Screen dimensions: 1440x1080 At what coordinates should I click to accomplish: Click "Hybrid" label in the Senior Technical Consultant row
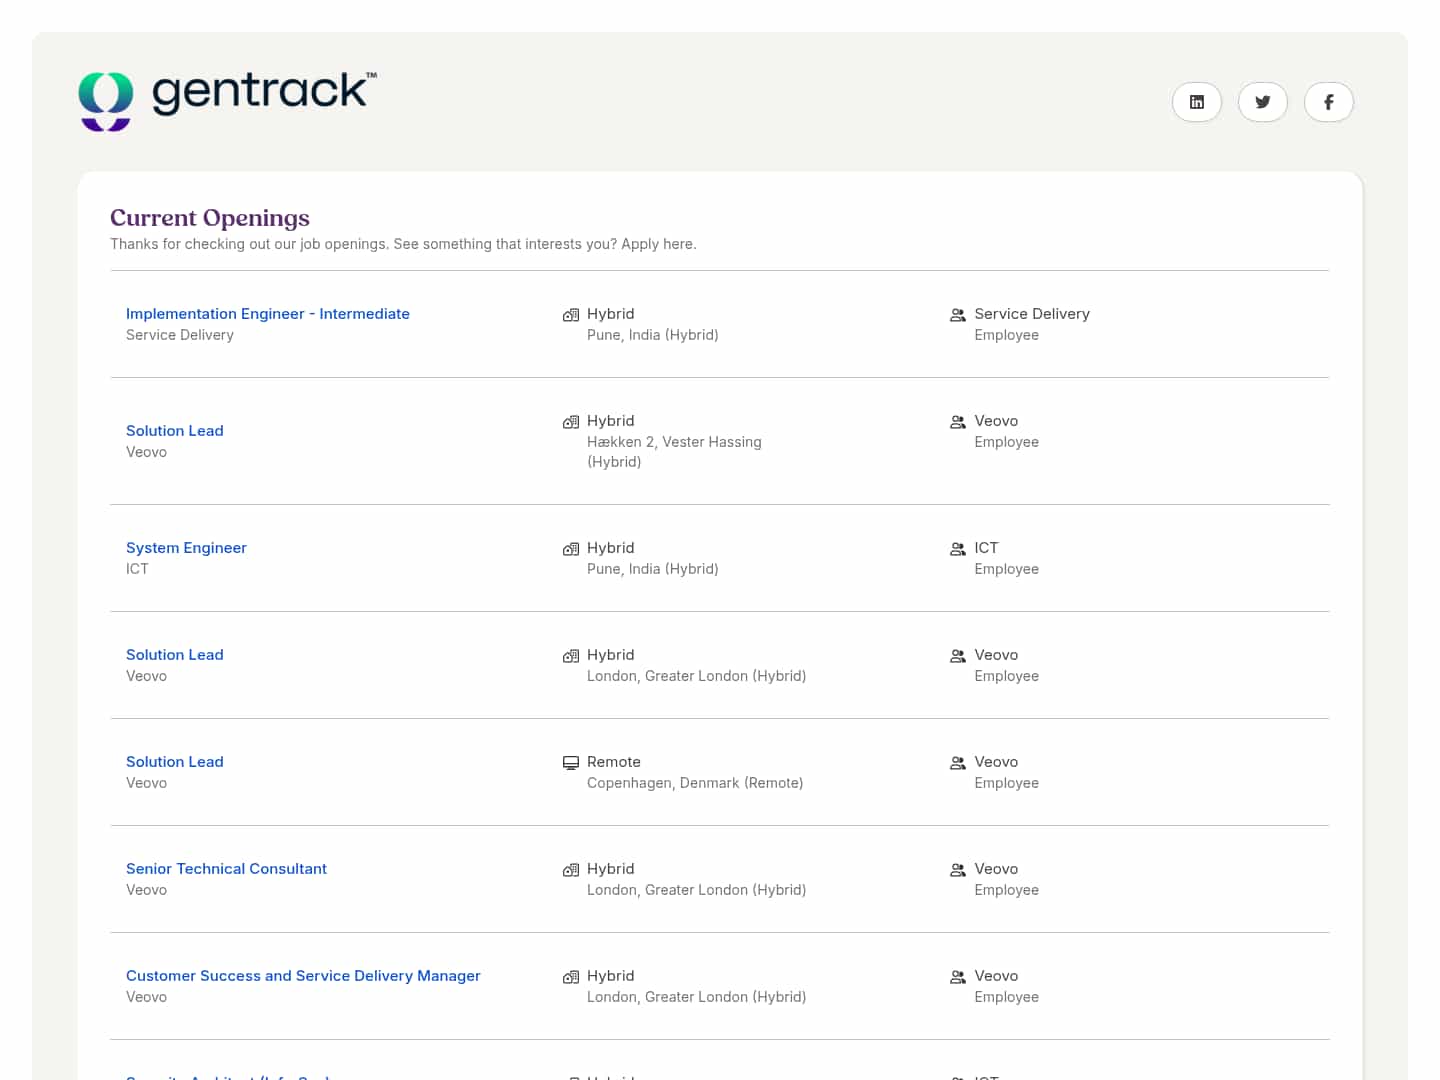click(x=611, y=869)
